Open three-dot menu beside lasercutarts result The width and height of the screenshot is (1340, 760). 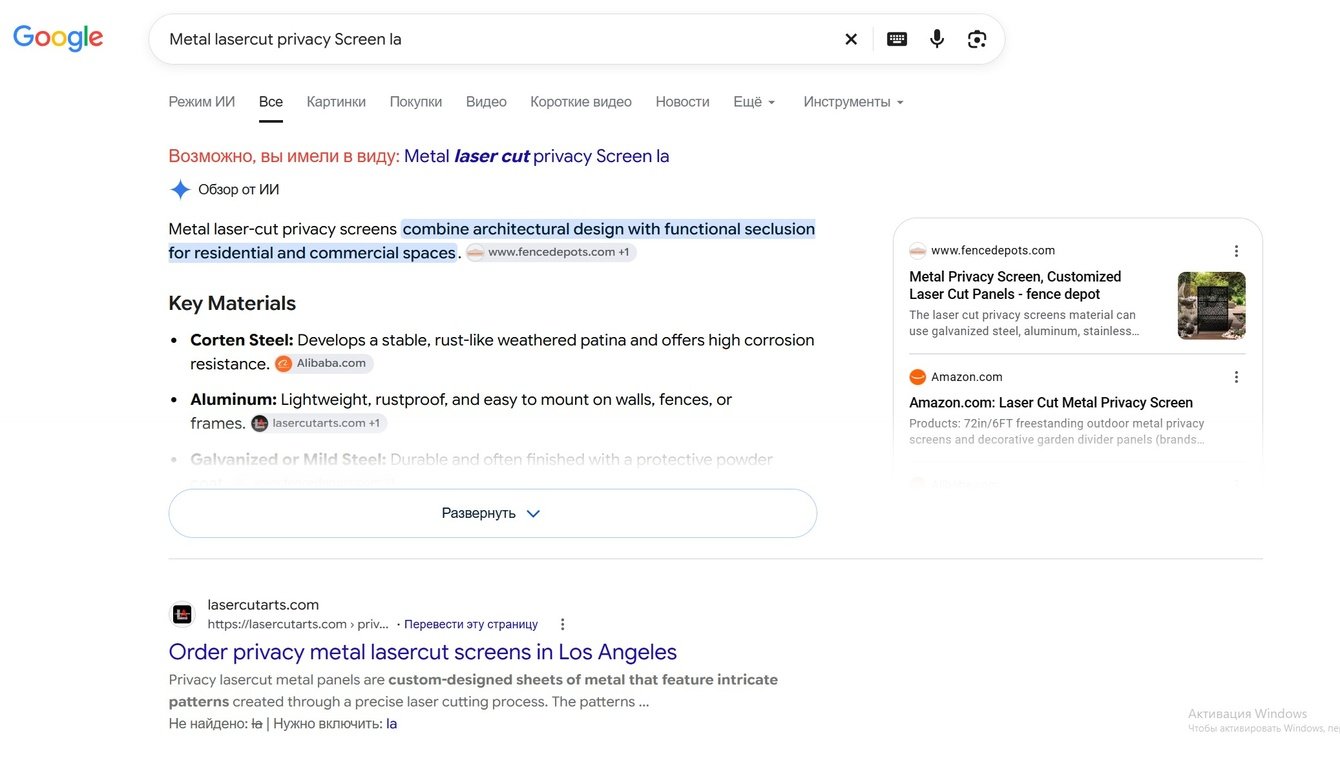(562, 624)
